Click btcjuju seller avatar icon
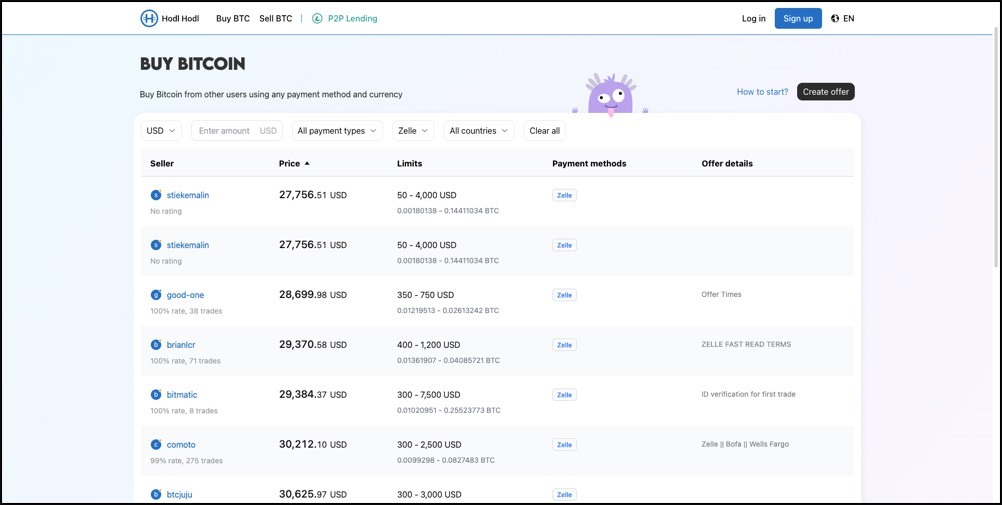Image resolution: width=1002 pixels, height=505 pixels. pos(156,494)
